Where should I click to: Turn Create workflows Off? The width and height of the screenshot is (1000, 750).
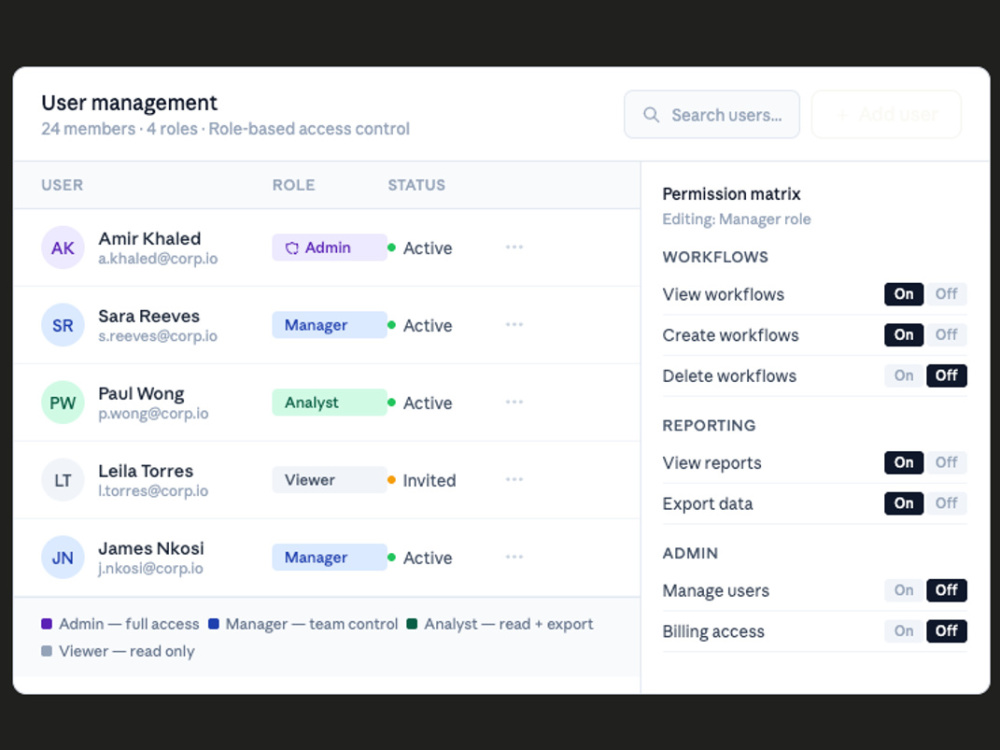tap(946, 335)
